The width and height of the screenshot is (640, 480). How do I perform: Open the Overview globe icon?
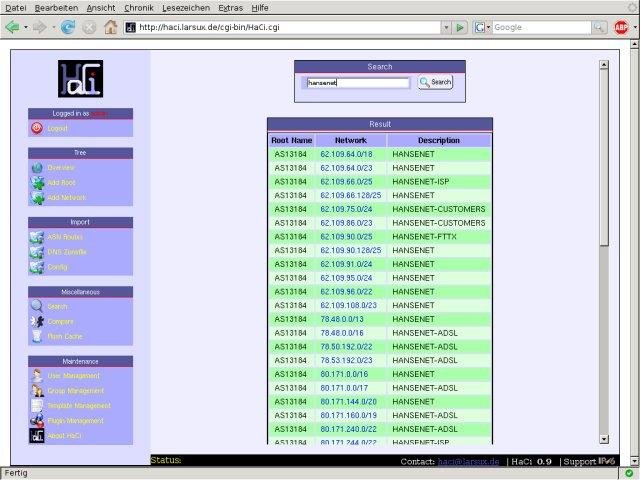(37, 168)
